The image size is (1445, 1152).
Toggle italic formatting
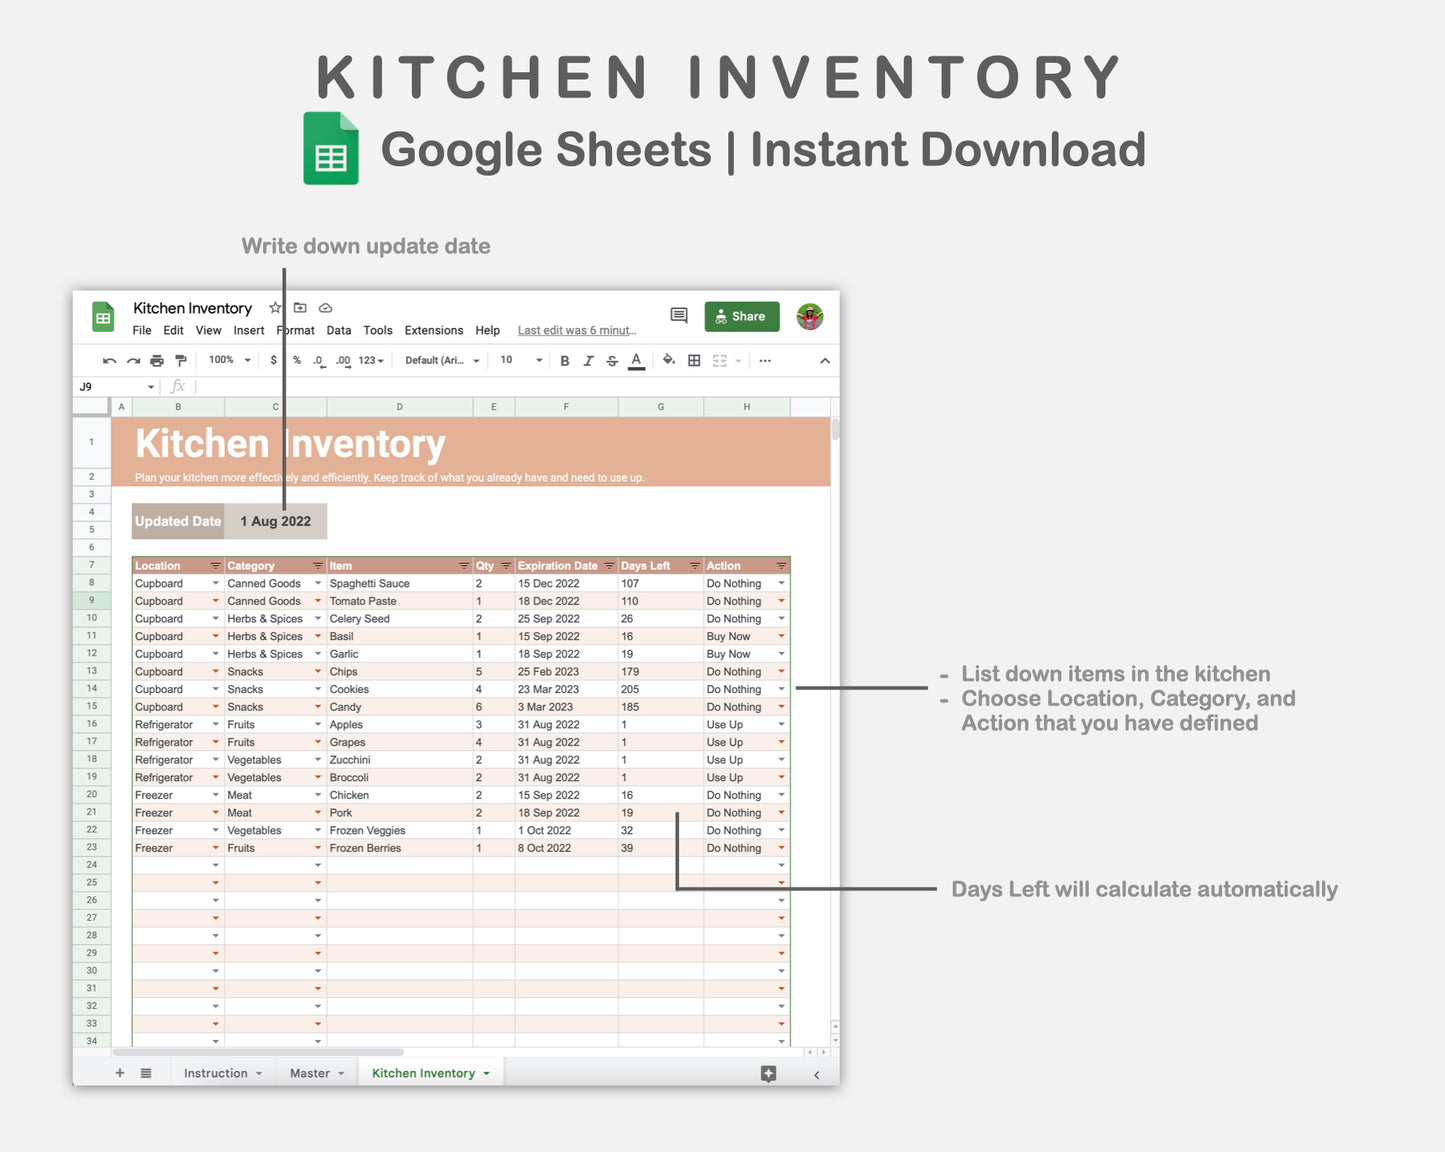tap(589, 360)
